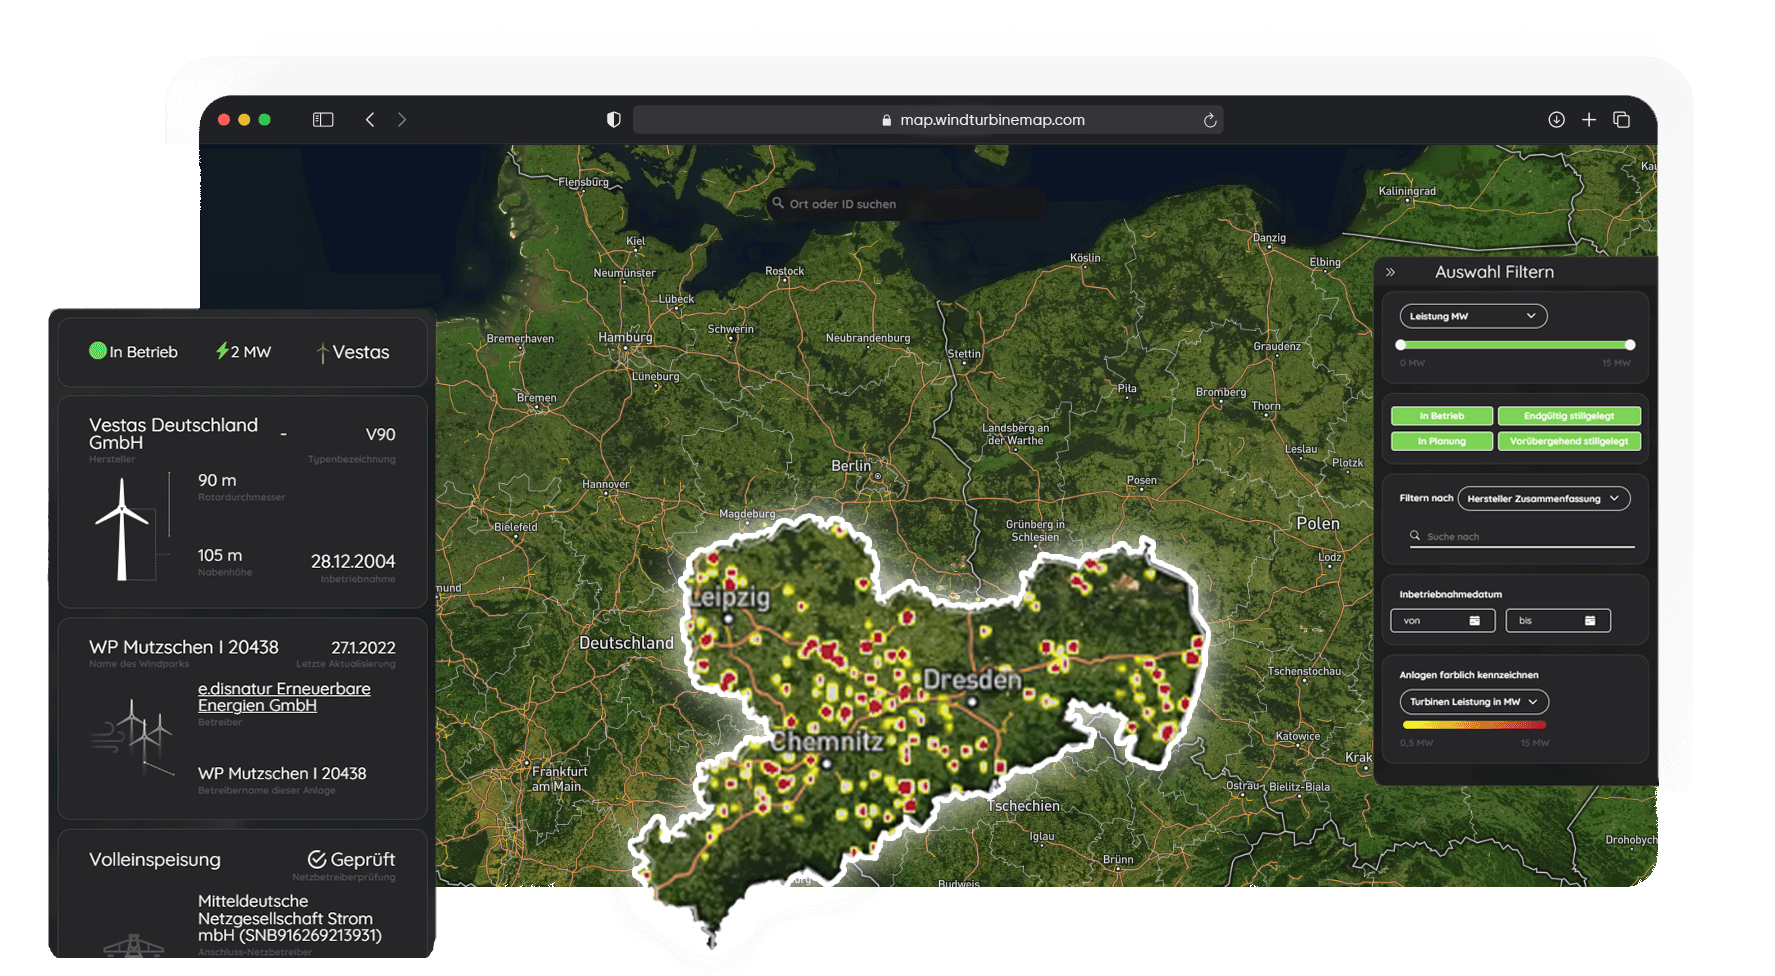Viewport: 1775px width, 976px height.
Task: Click the yellow-to-red power color gradient bar
Action: pos(1474,725)
